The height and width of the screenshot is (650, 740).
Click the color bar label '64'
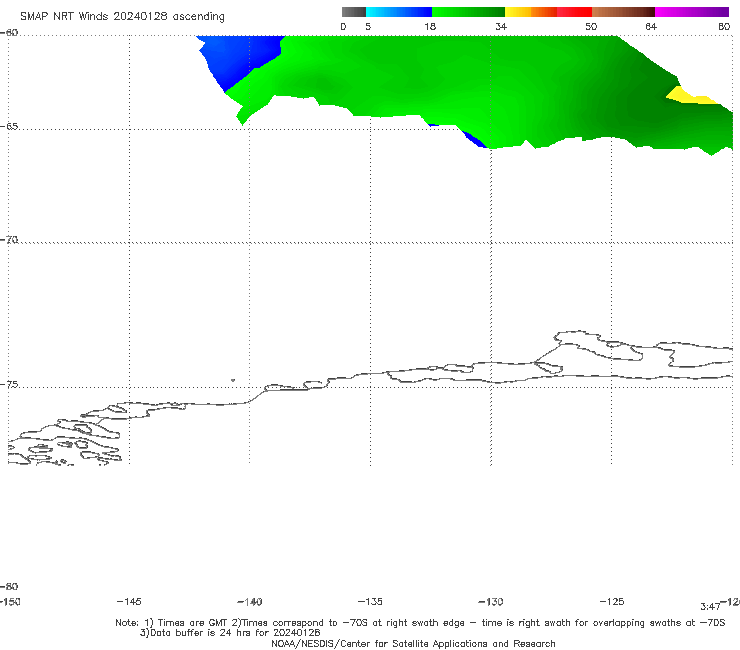(x=651, y=26)
